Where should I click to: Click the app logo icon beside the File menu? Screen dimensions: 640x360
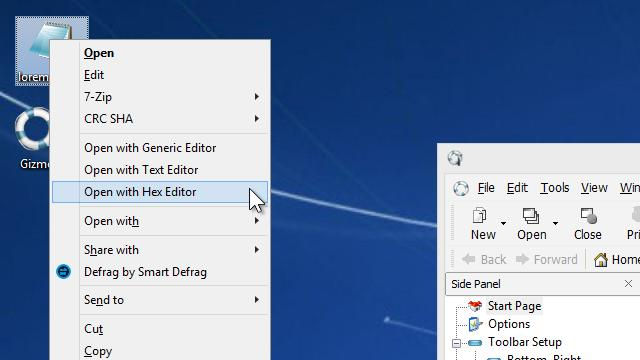point(461,188)
